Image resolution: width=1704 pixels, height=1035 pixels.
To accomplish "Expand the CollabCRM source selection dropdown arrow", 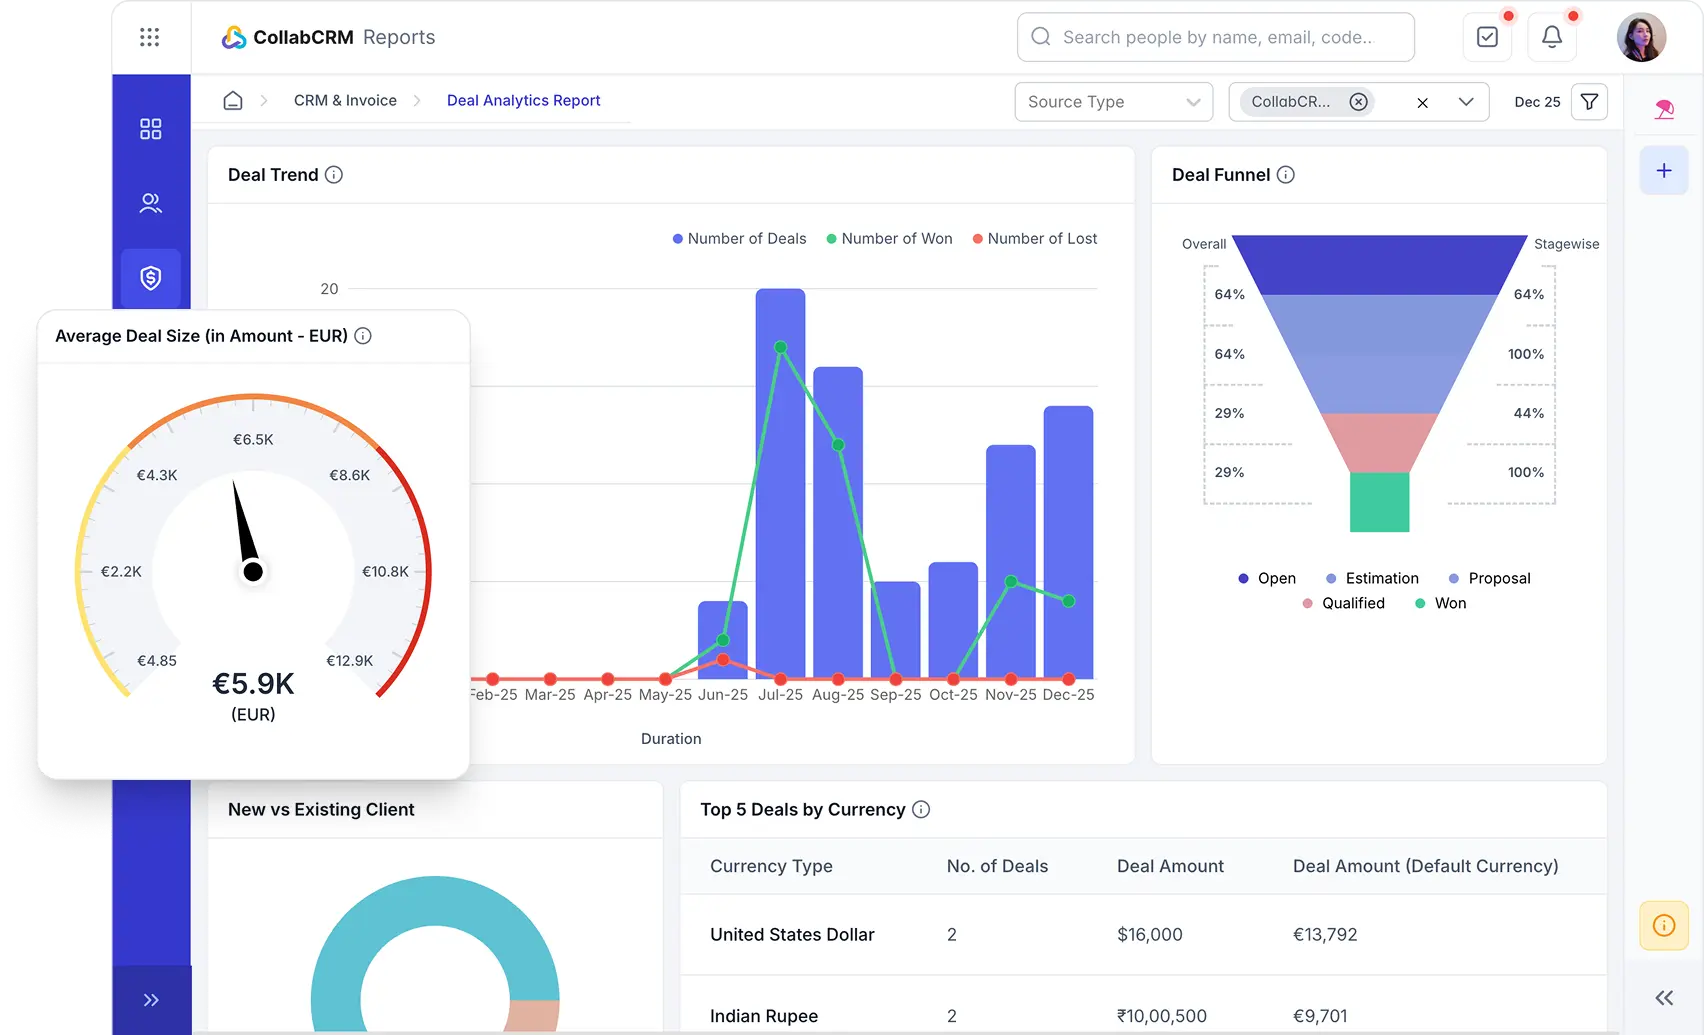I will pyautogui.click(x=1466, y=102).
